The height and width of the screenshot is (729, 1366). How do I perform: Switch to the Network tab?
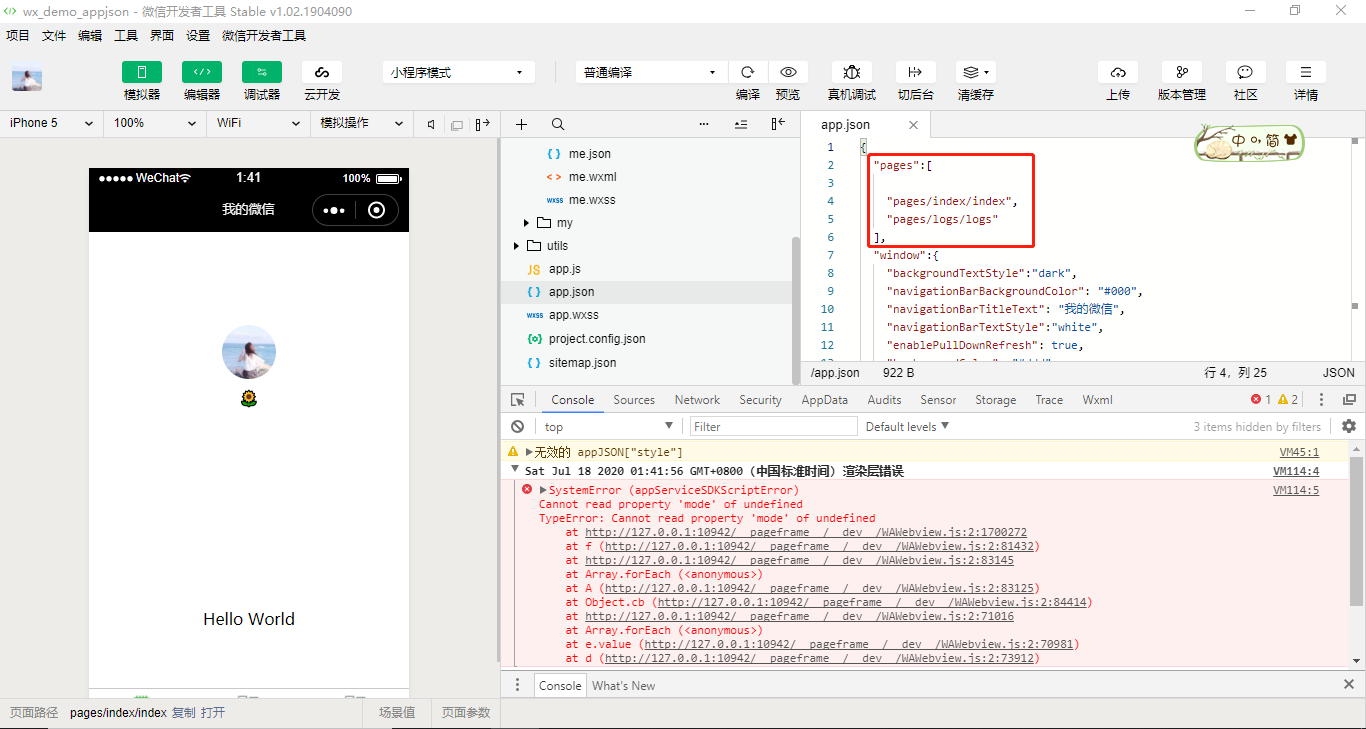[697, 400]
